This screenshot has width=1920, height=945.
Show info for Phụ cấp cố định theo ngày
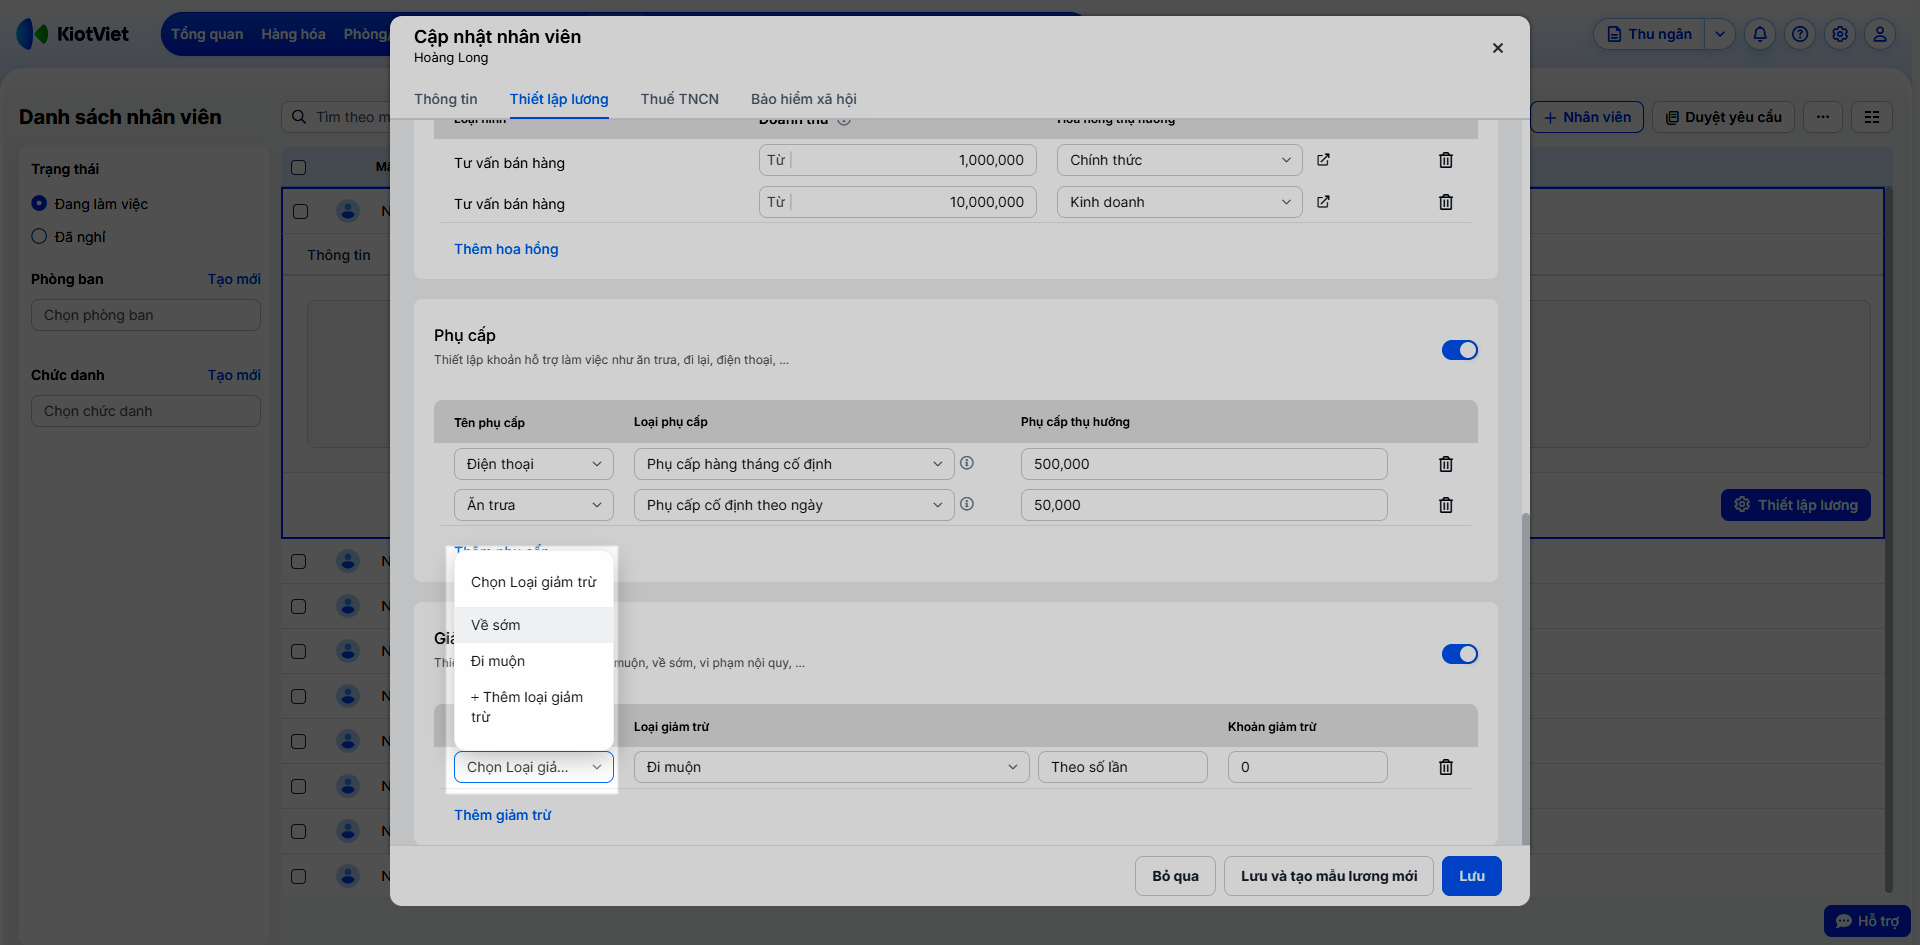[x=967, y=504]
